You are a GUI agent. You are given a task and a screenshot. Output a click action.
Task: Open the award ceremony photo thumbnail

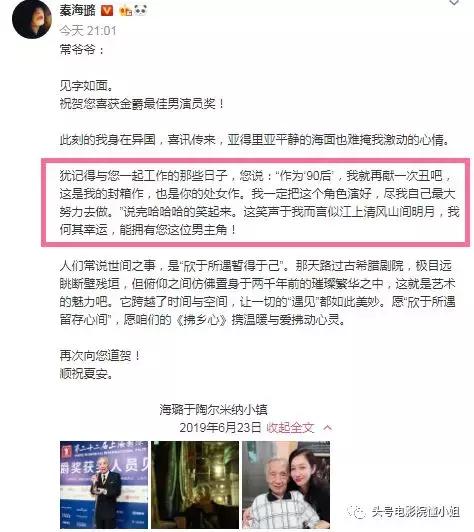point(104,484)
